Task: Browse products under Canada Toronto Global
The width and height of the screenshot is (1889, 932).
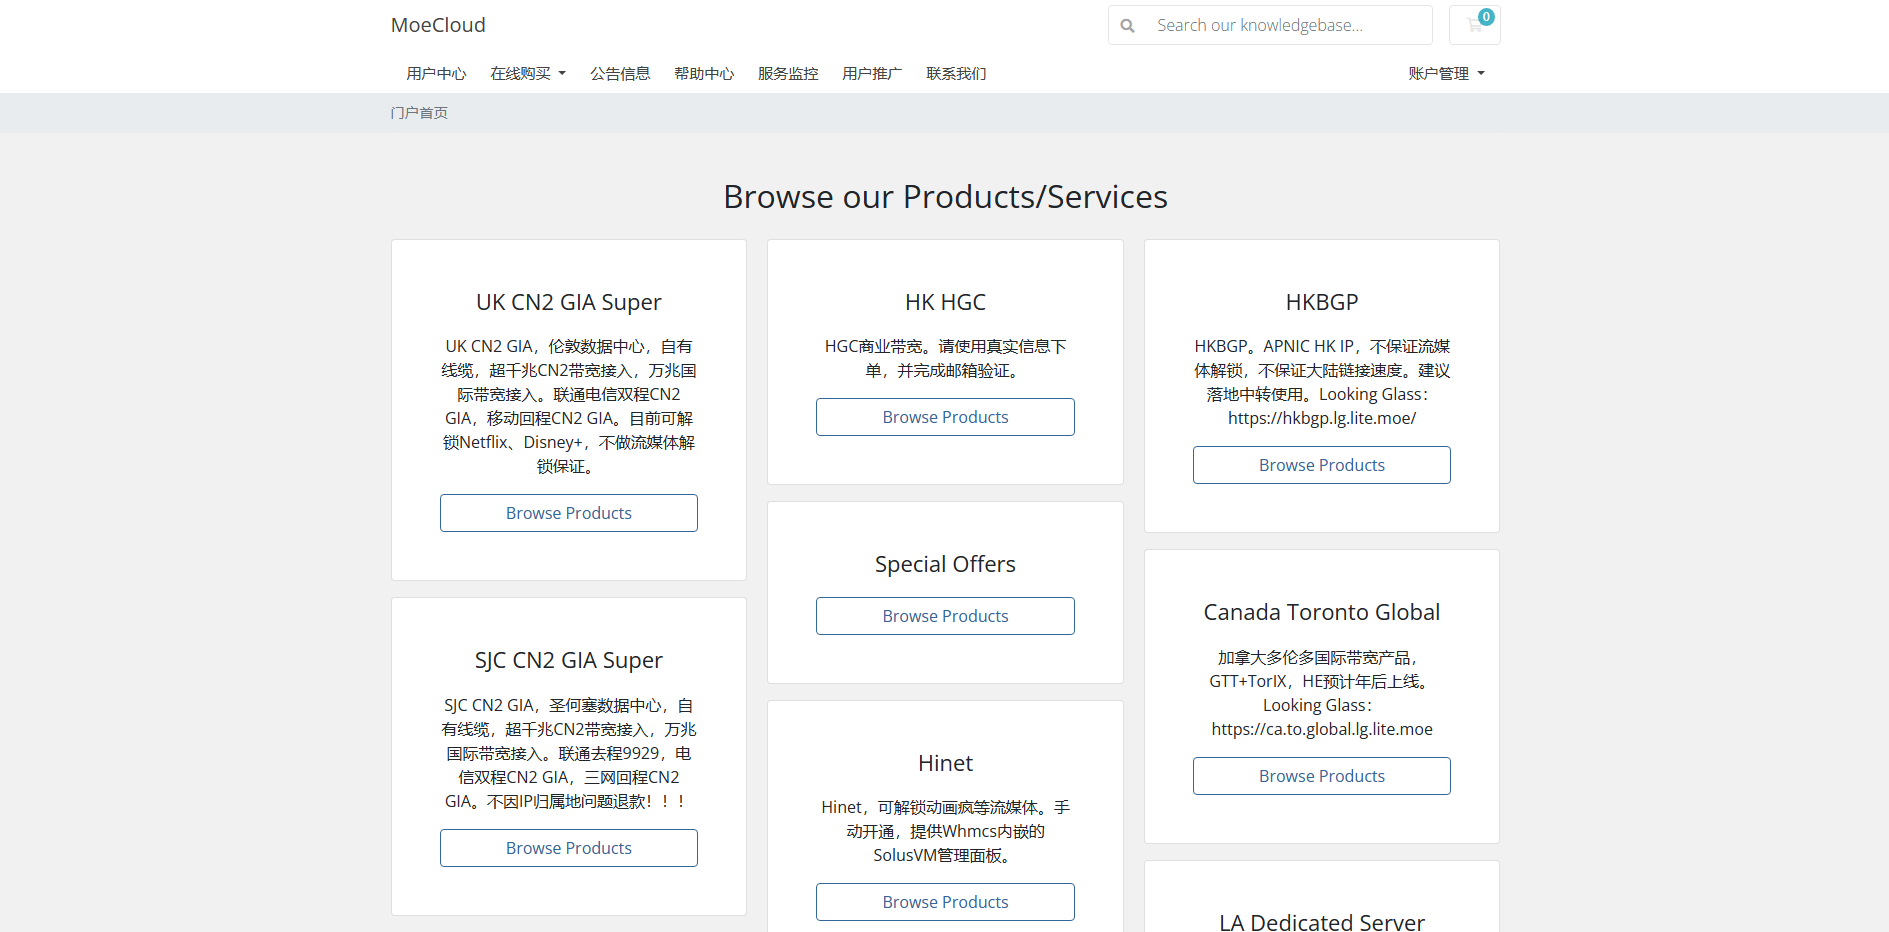Action: click(1322, 776)
